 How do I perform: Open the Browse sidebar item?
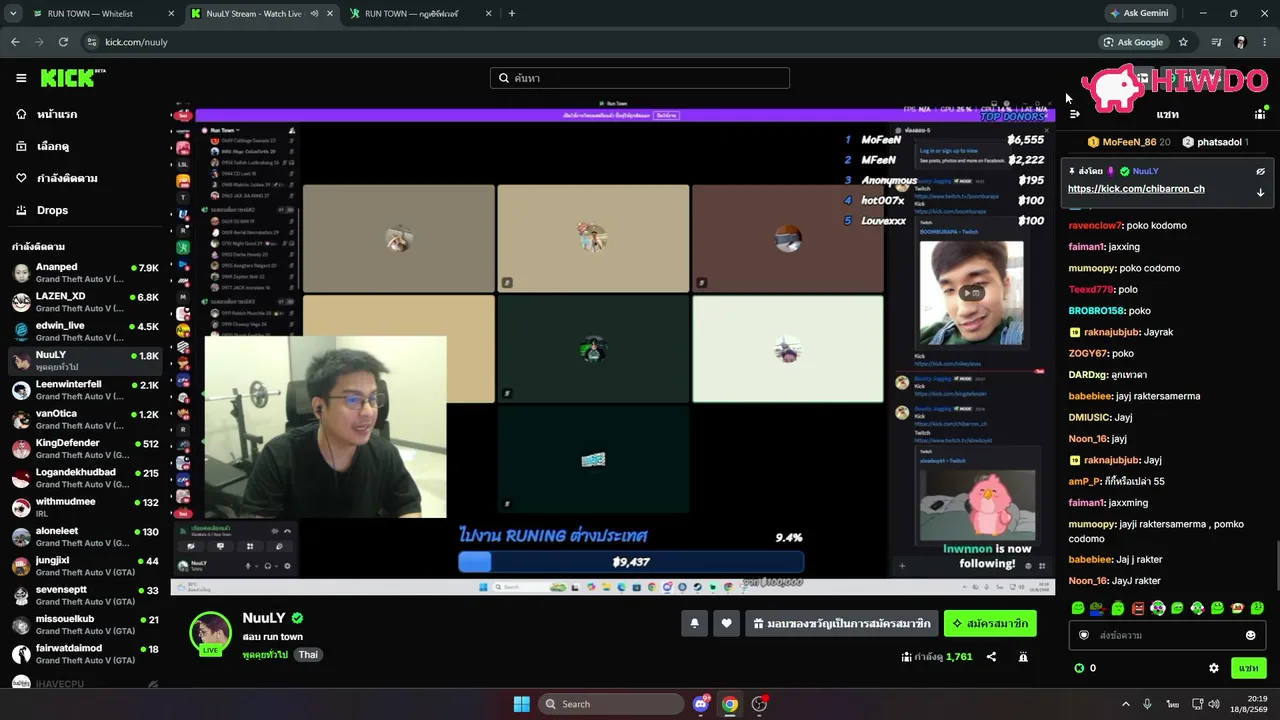coord(42,146)
